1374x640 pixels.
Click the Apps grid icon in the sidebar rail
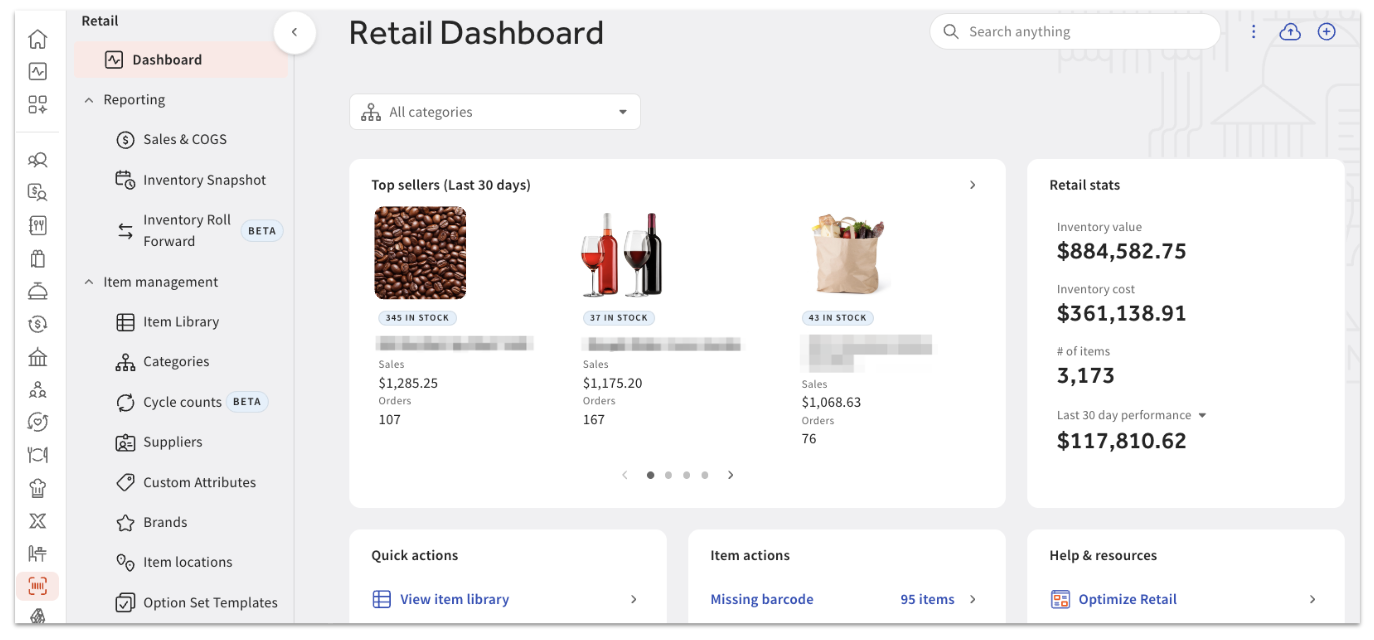pyautogui.click(x=38, y=103)
